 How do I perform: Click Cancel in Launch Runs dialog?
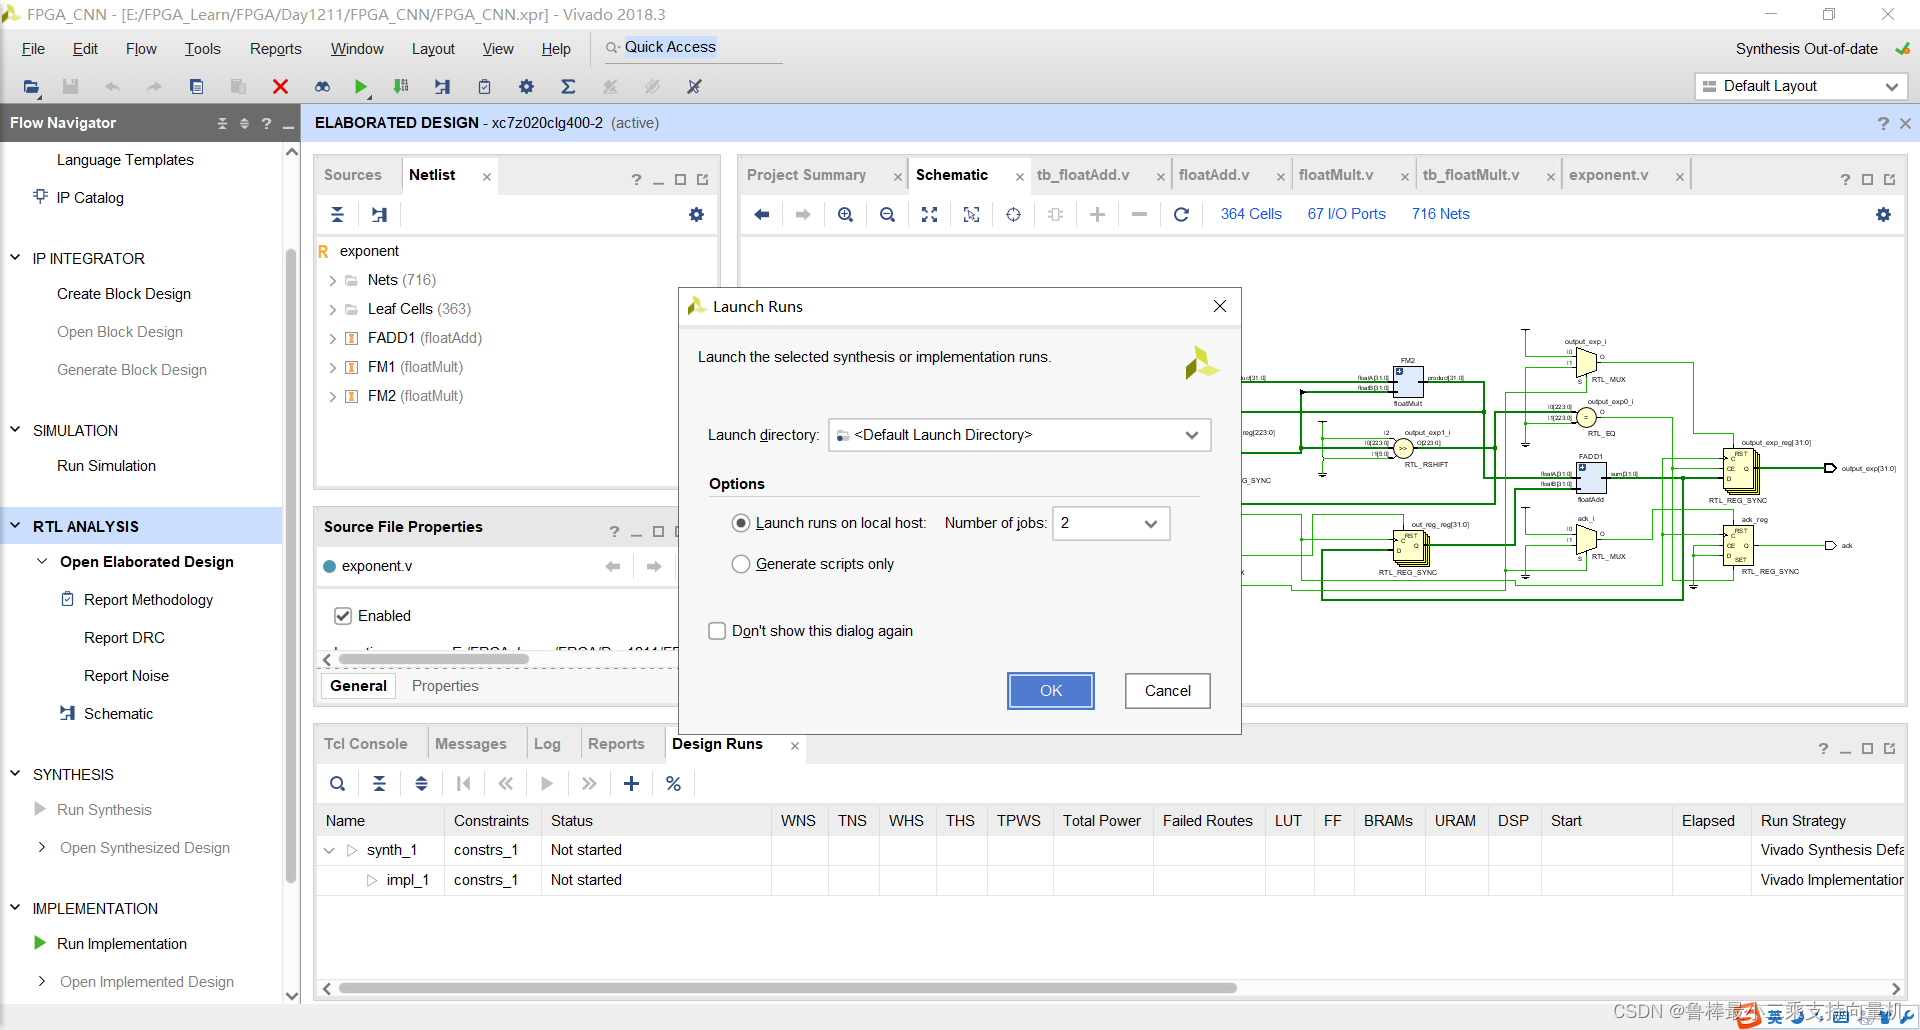1167,691
